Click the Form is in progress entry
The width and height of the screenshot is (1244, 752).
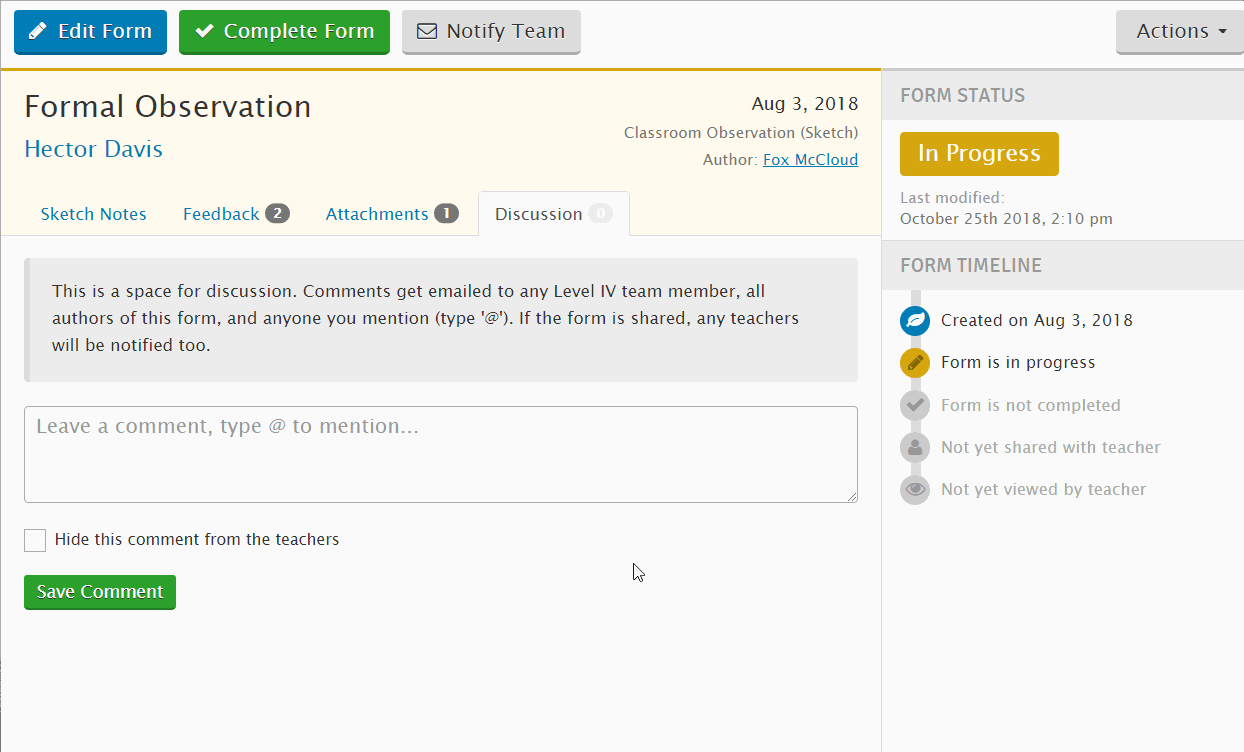pyautogui.click(x=1018, y=363)
